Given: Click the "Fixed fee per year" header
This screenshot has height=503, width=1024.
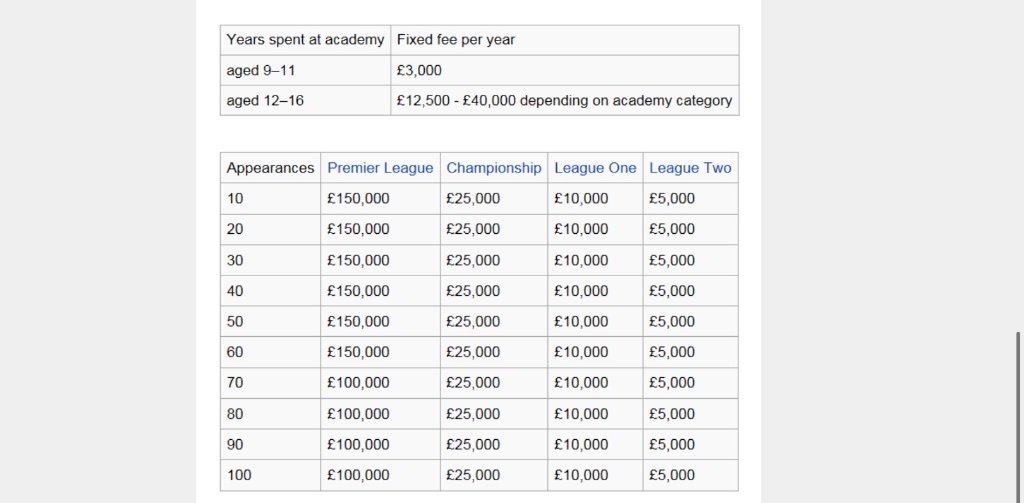Looking at the screenshot, I should 456,40.
